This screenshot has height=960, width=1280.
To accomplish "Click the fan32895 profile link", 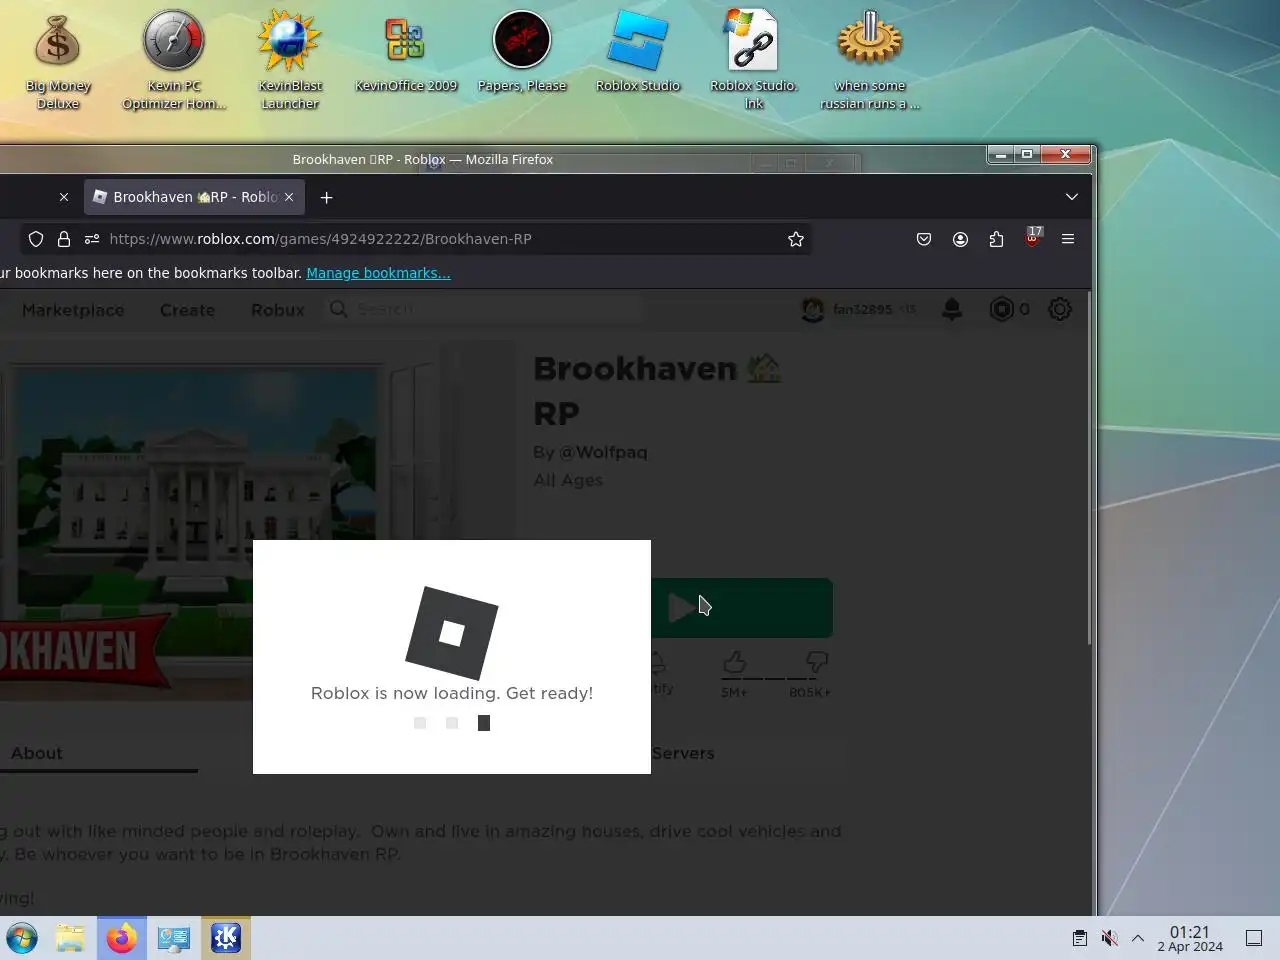I will pyautogui.click(x=862, y=309).
